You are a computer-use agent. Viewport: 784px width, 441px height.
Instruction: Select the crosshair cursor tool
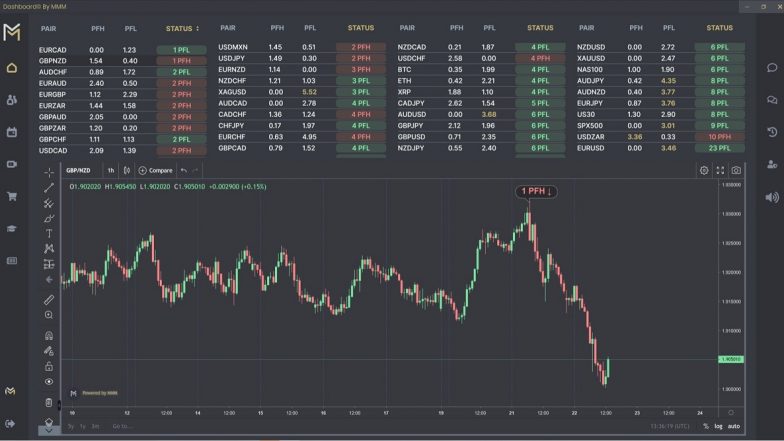tap(49, 172)
